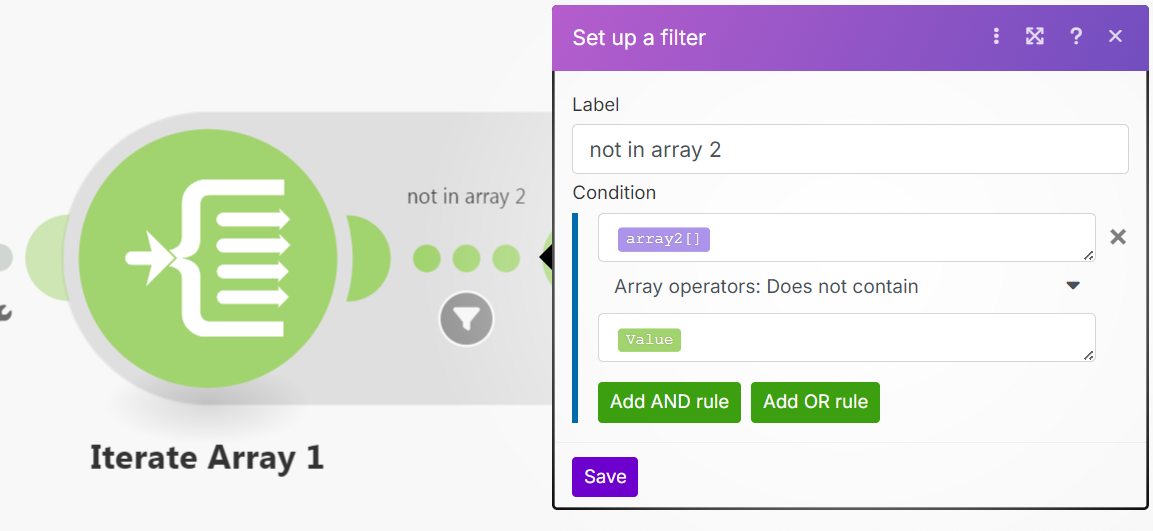The width and height of the screenshot is (1153, 531).
Task: Select the array2[] variable pill
Action: click(664, 239)
